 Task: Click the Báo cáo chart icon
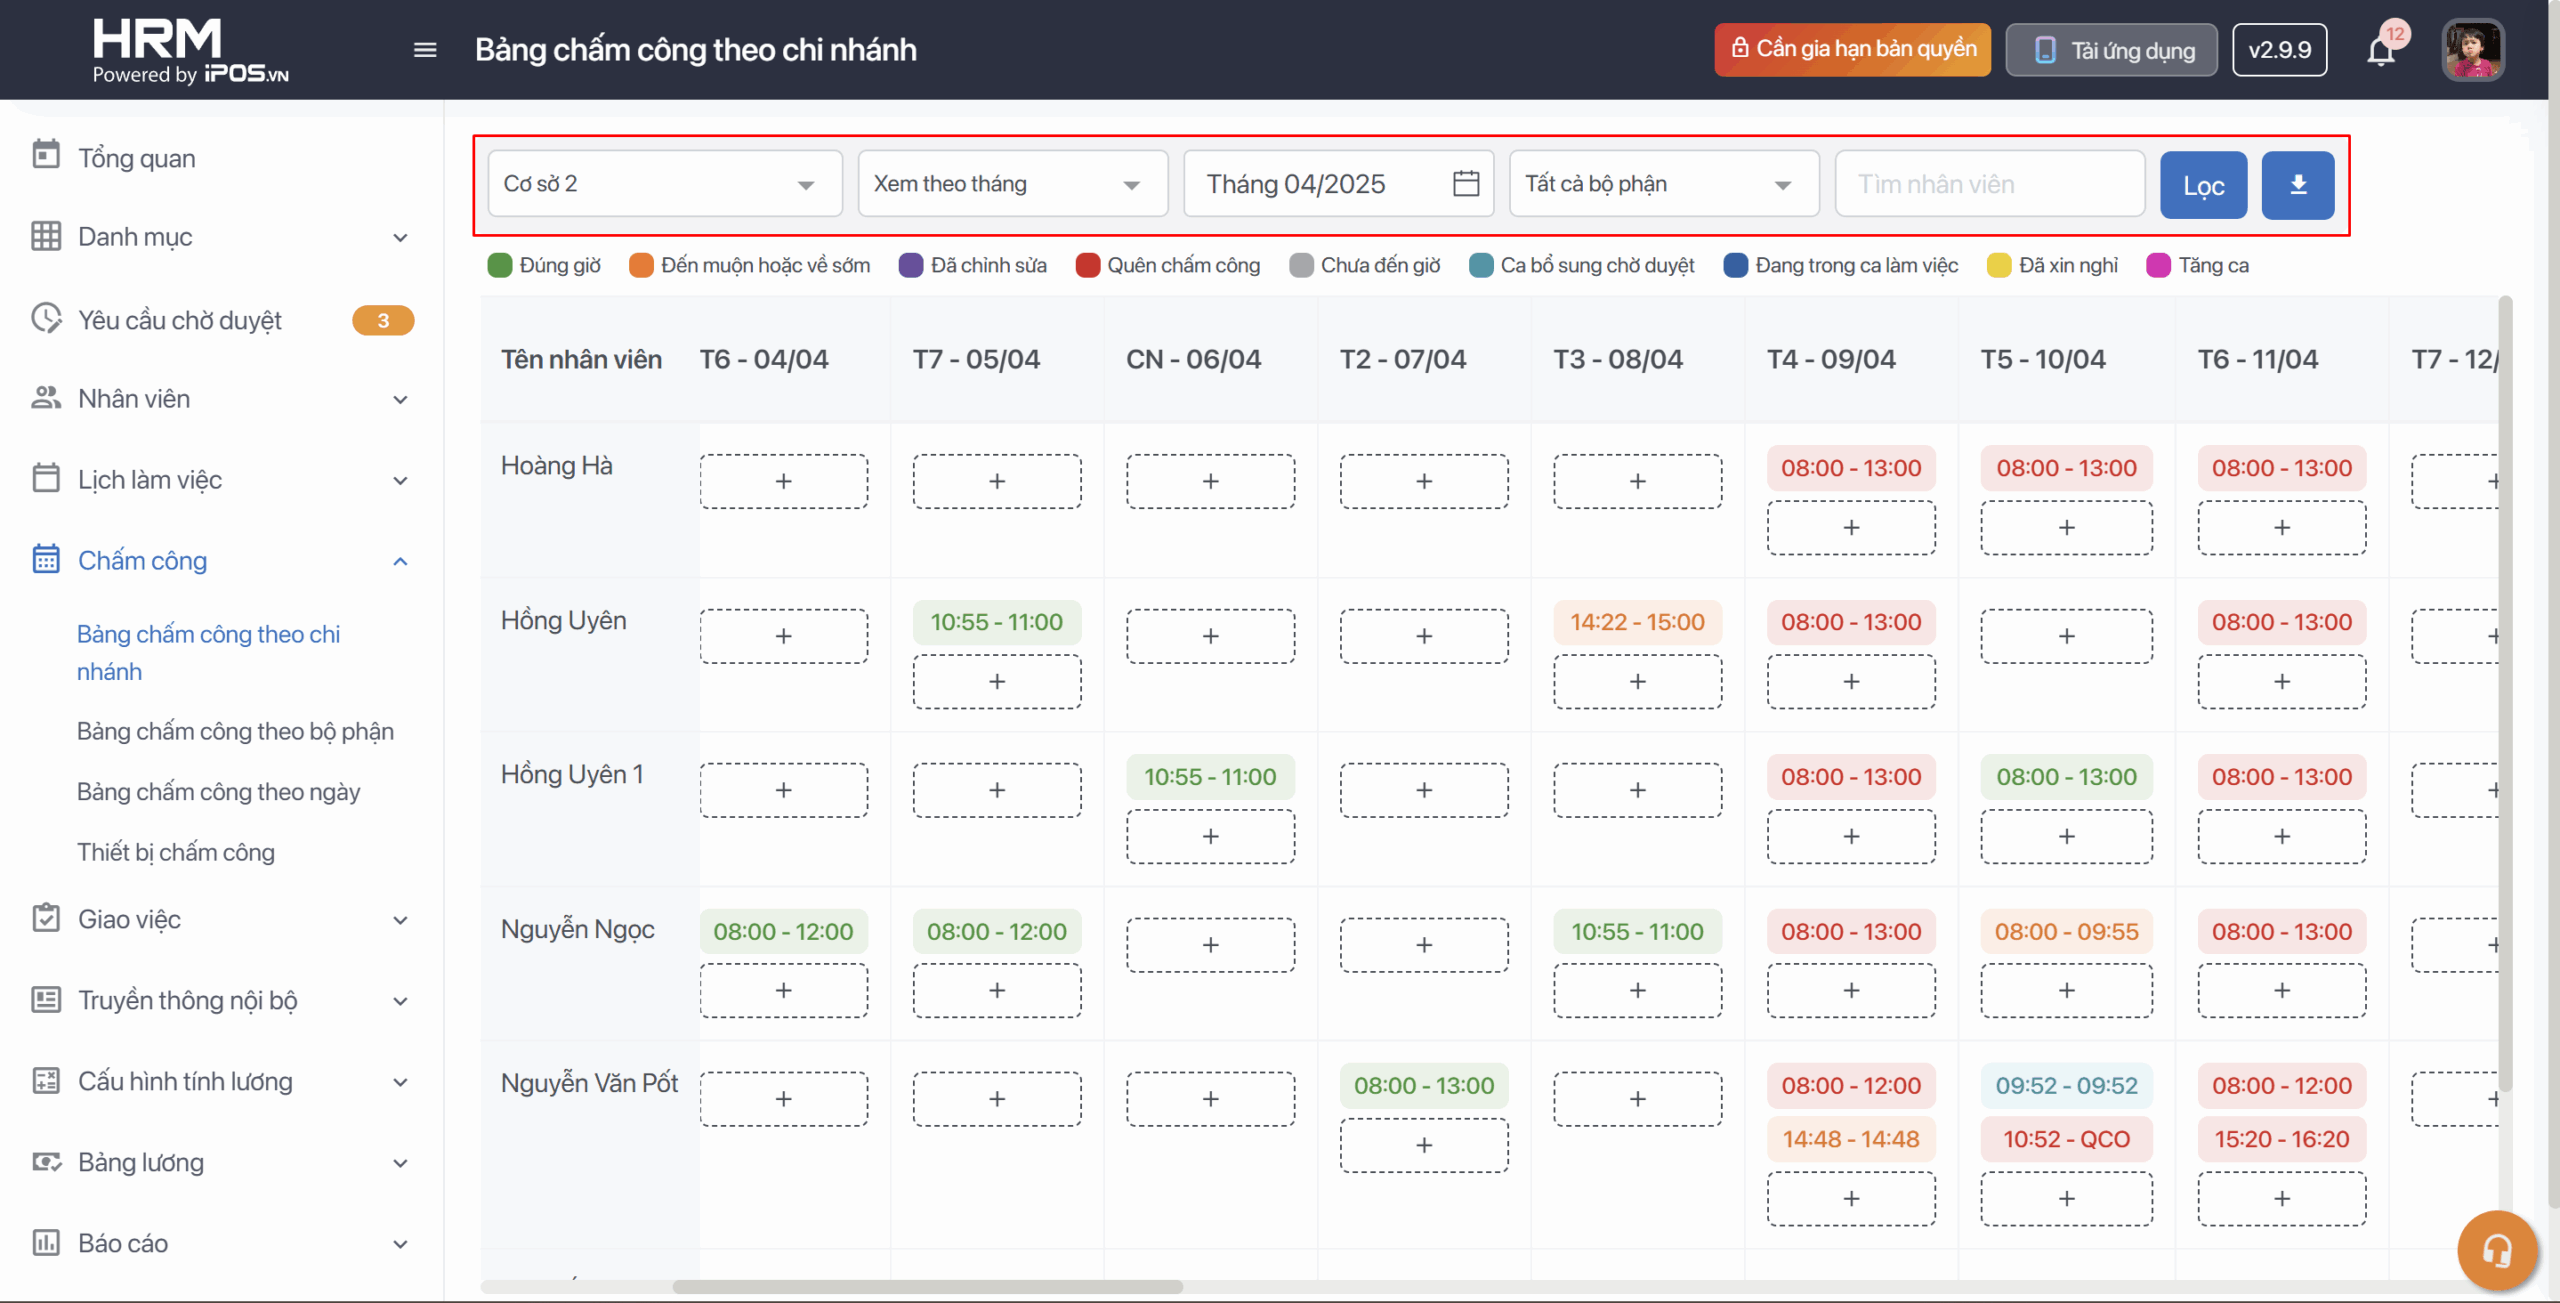pos(46,1243)
